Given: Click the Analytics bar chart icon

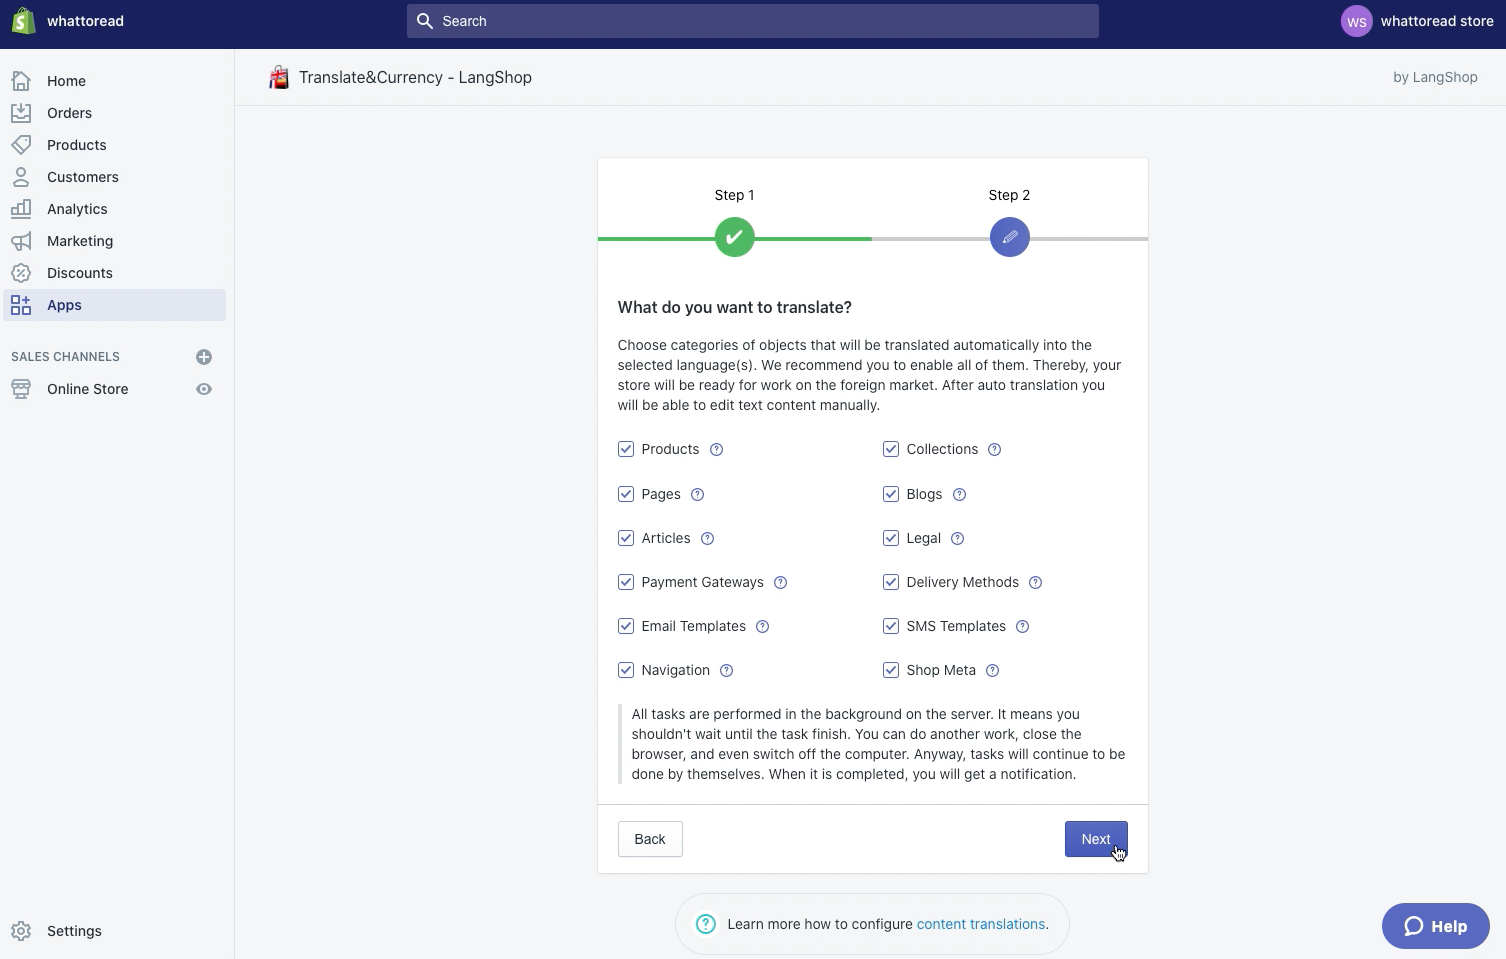Looking at the screenshot, I should [21, 209].
